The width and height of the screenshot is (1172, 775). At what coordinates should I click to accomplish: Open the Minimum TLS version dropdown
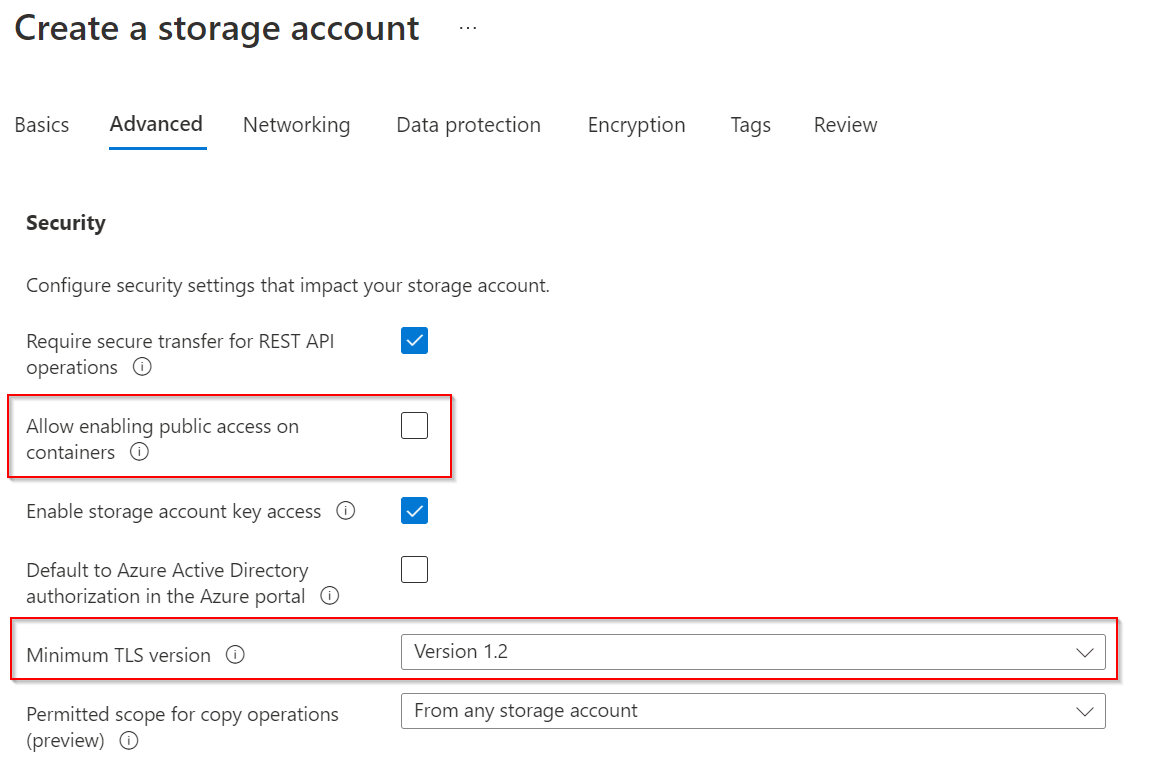tap(752, 652)
